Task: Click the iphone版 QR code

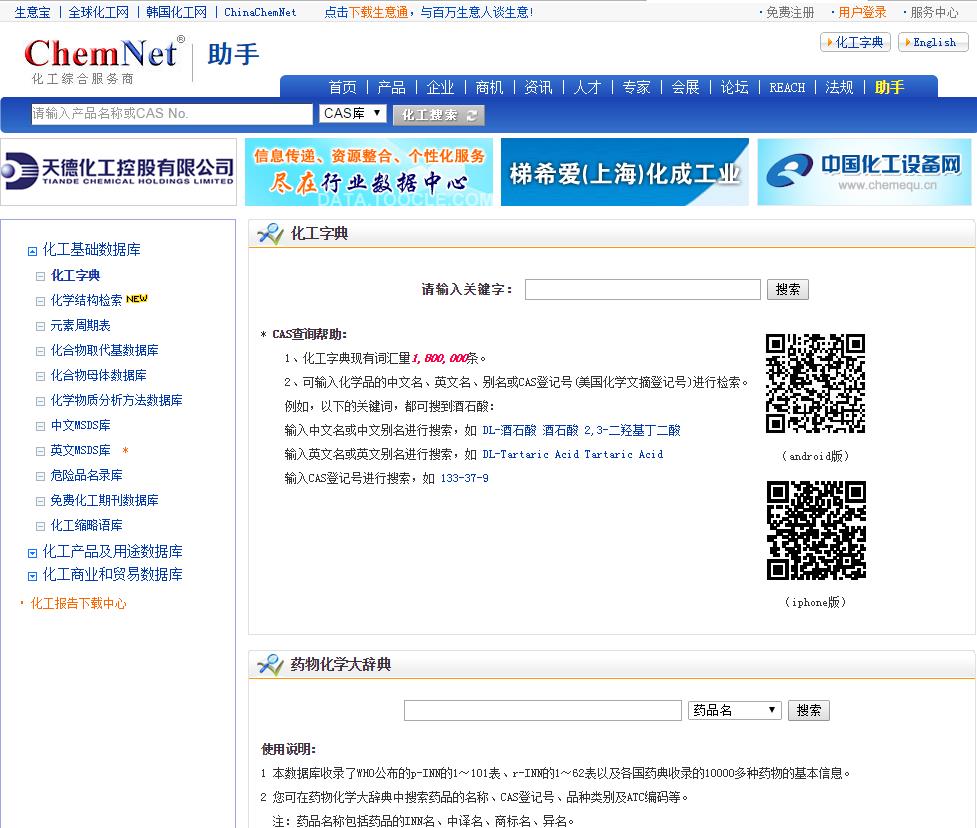Action: pyautogui.click(x=816, y=530)
